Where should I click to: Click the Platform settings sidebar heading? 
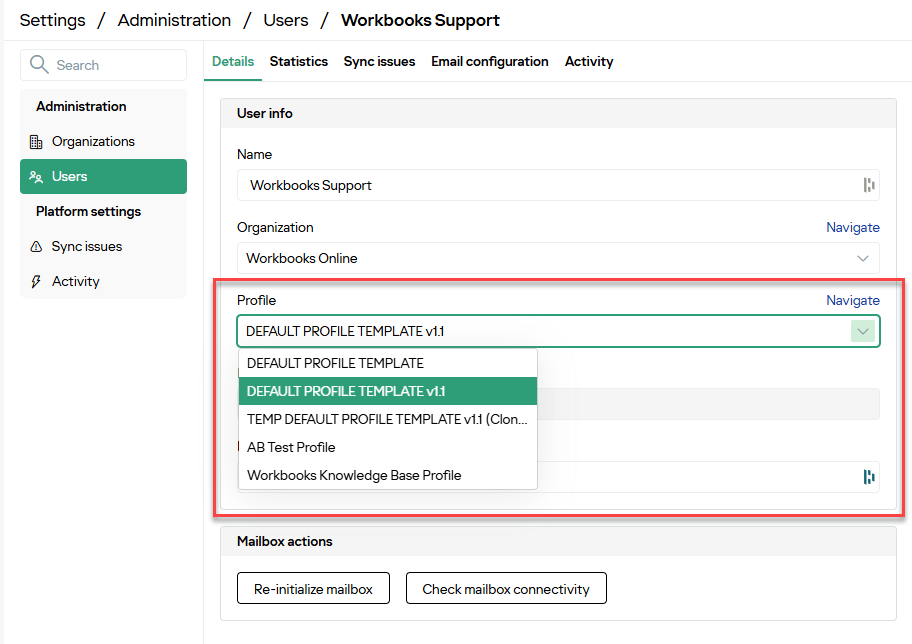88,212
